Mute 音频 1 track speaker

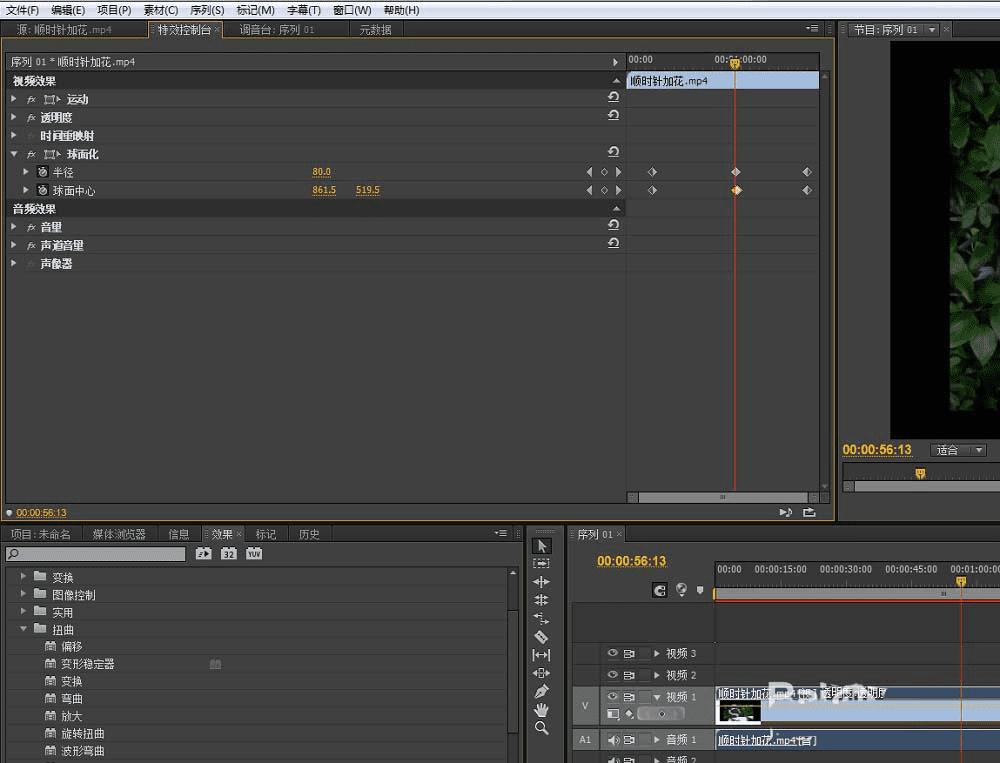coord(613,740)
